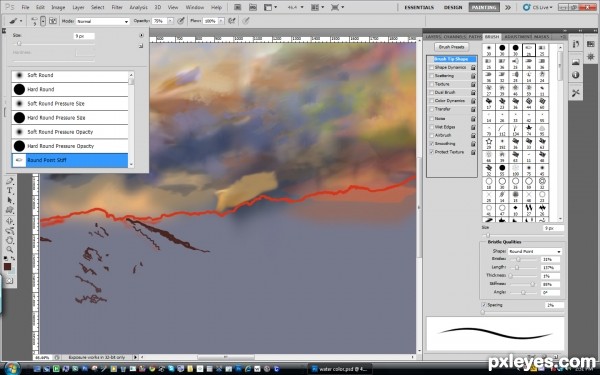Image resolution: width=600 pixels, height=375 pixels.
Task: Open the Tool Presets dock icon
Action: pos(576,93)
